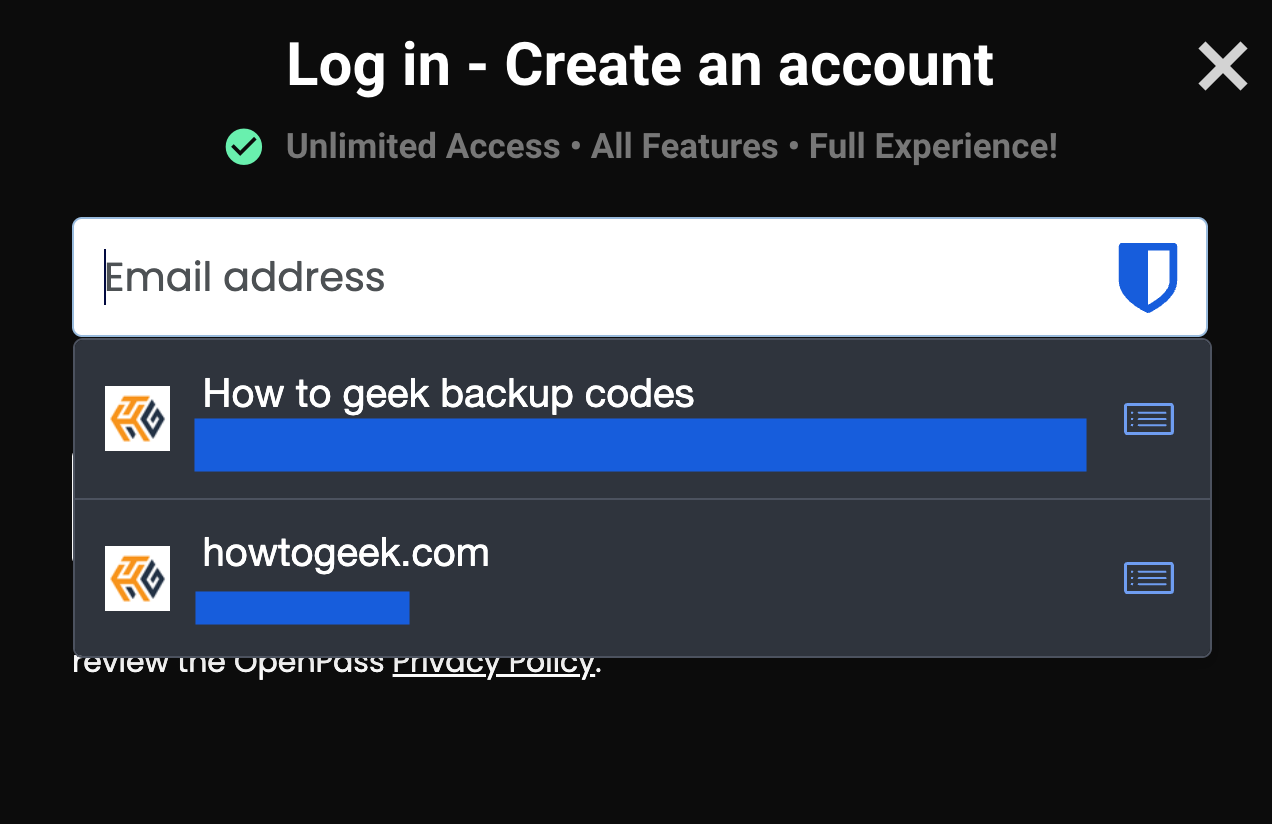This screenshot has width=1272, height=824.
Task: Open details icon for howtogeek.com entry
Action: point(1149,578)
